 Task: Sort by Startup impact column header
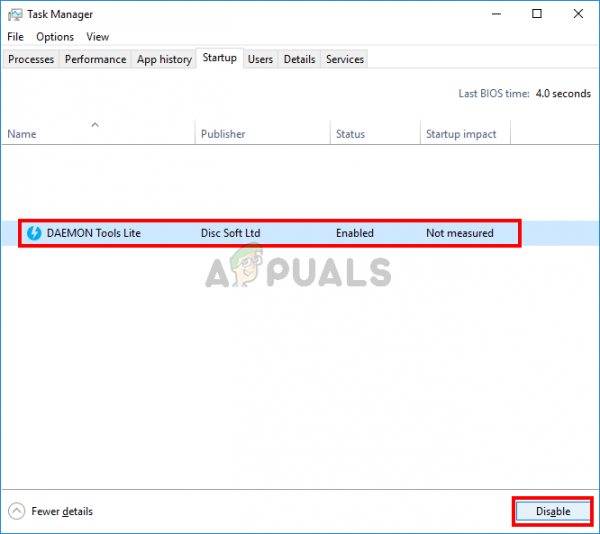coord(465,134)
